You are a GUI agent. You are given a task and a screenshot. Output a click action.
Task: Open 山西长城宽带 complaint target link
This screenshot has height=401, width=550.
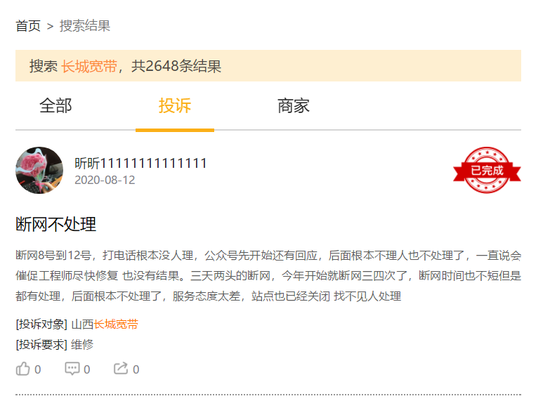click(105, 324)
